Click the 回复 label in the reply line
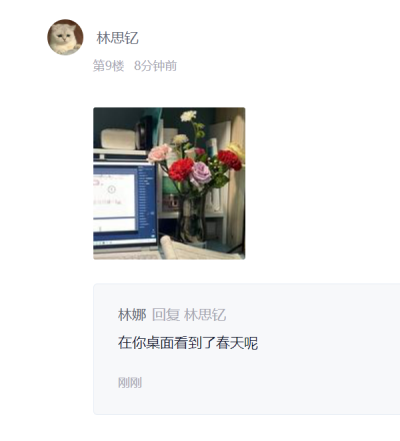The height and width of the screenshot is (441, 400). [166, 315]
